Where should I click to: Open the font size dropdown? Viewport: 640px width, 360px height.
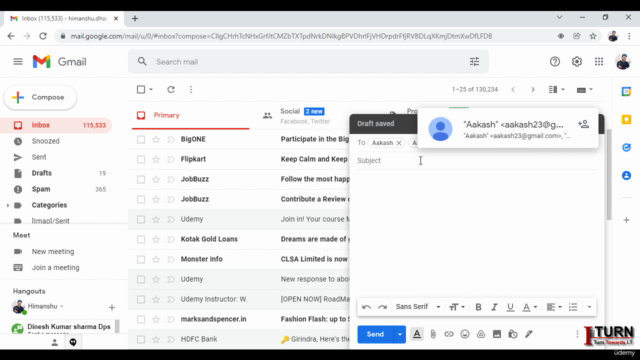457,307
